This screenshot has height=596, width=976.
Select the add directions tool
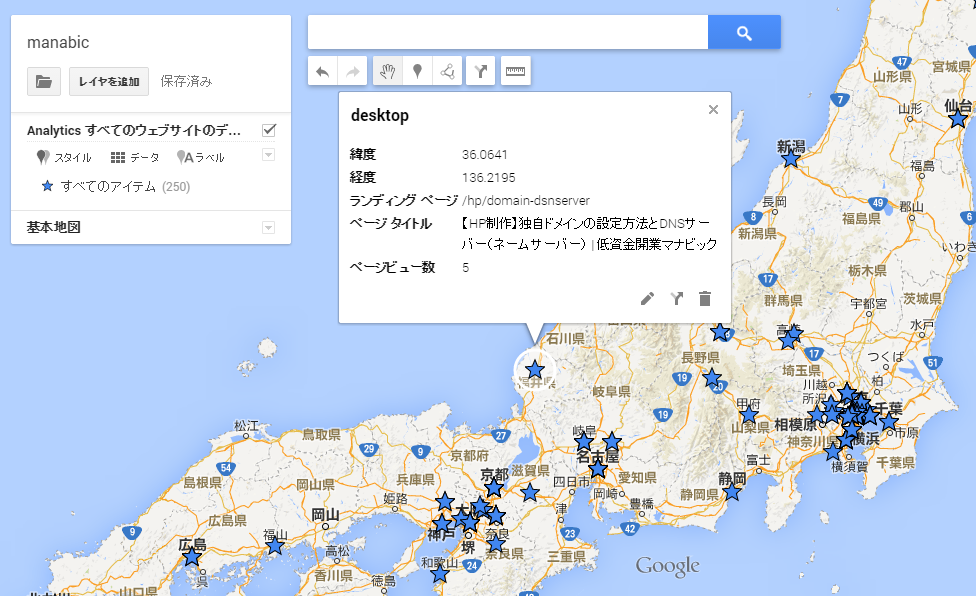(481, 72)
